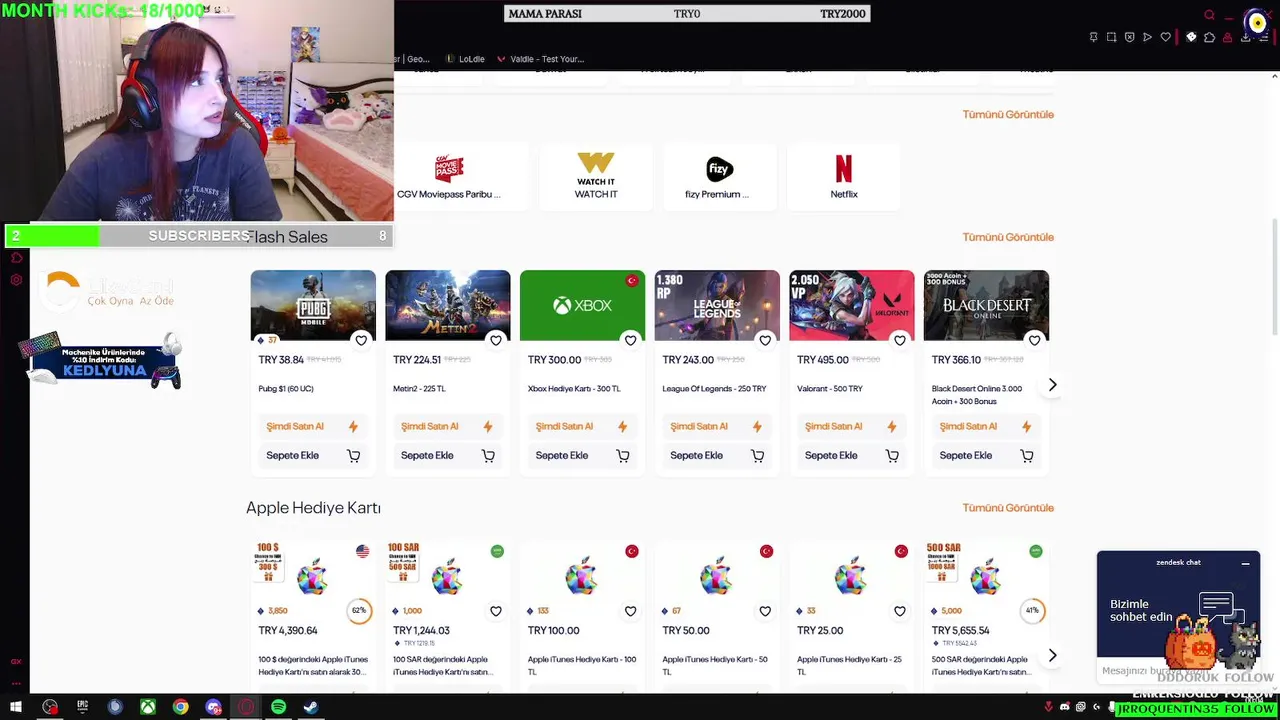Switch to the LoLdle browser tab
This screenshot has width=1280, height=720.
465,59
